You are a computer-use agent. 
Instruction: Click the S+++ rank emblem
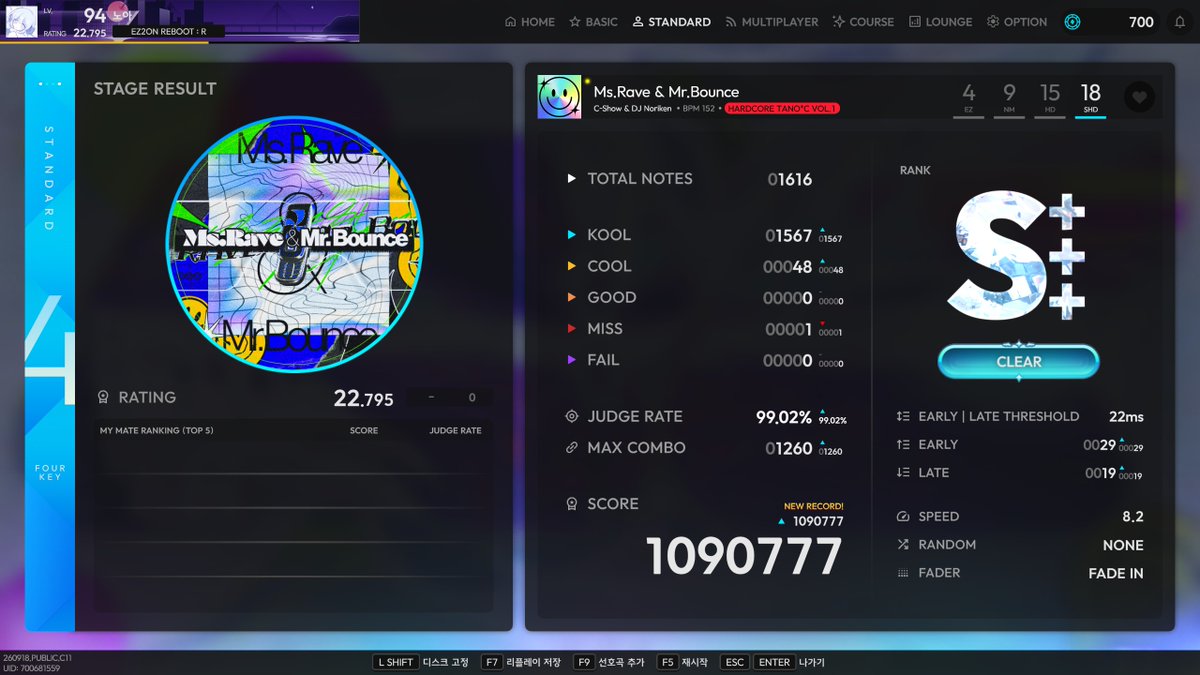click(x=1017, y=258)
